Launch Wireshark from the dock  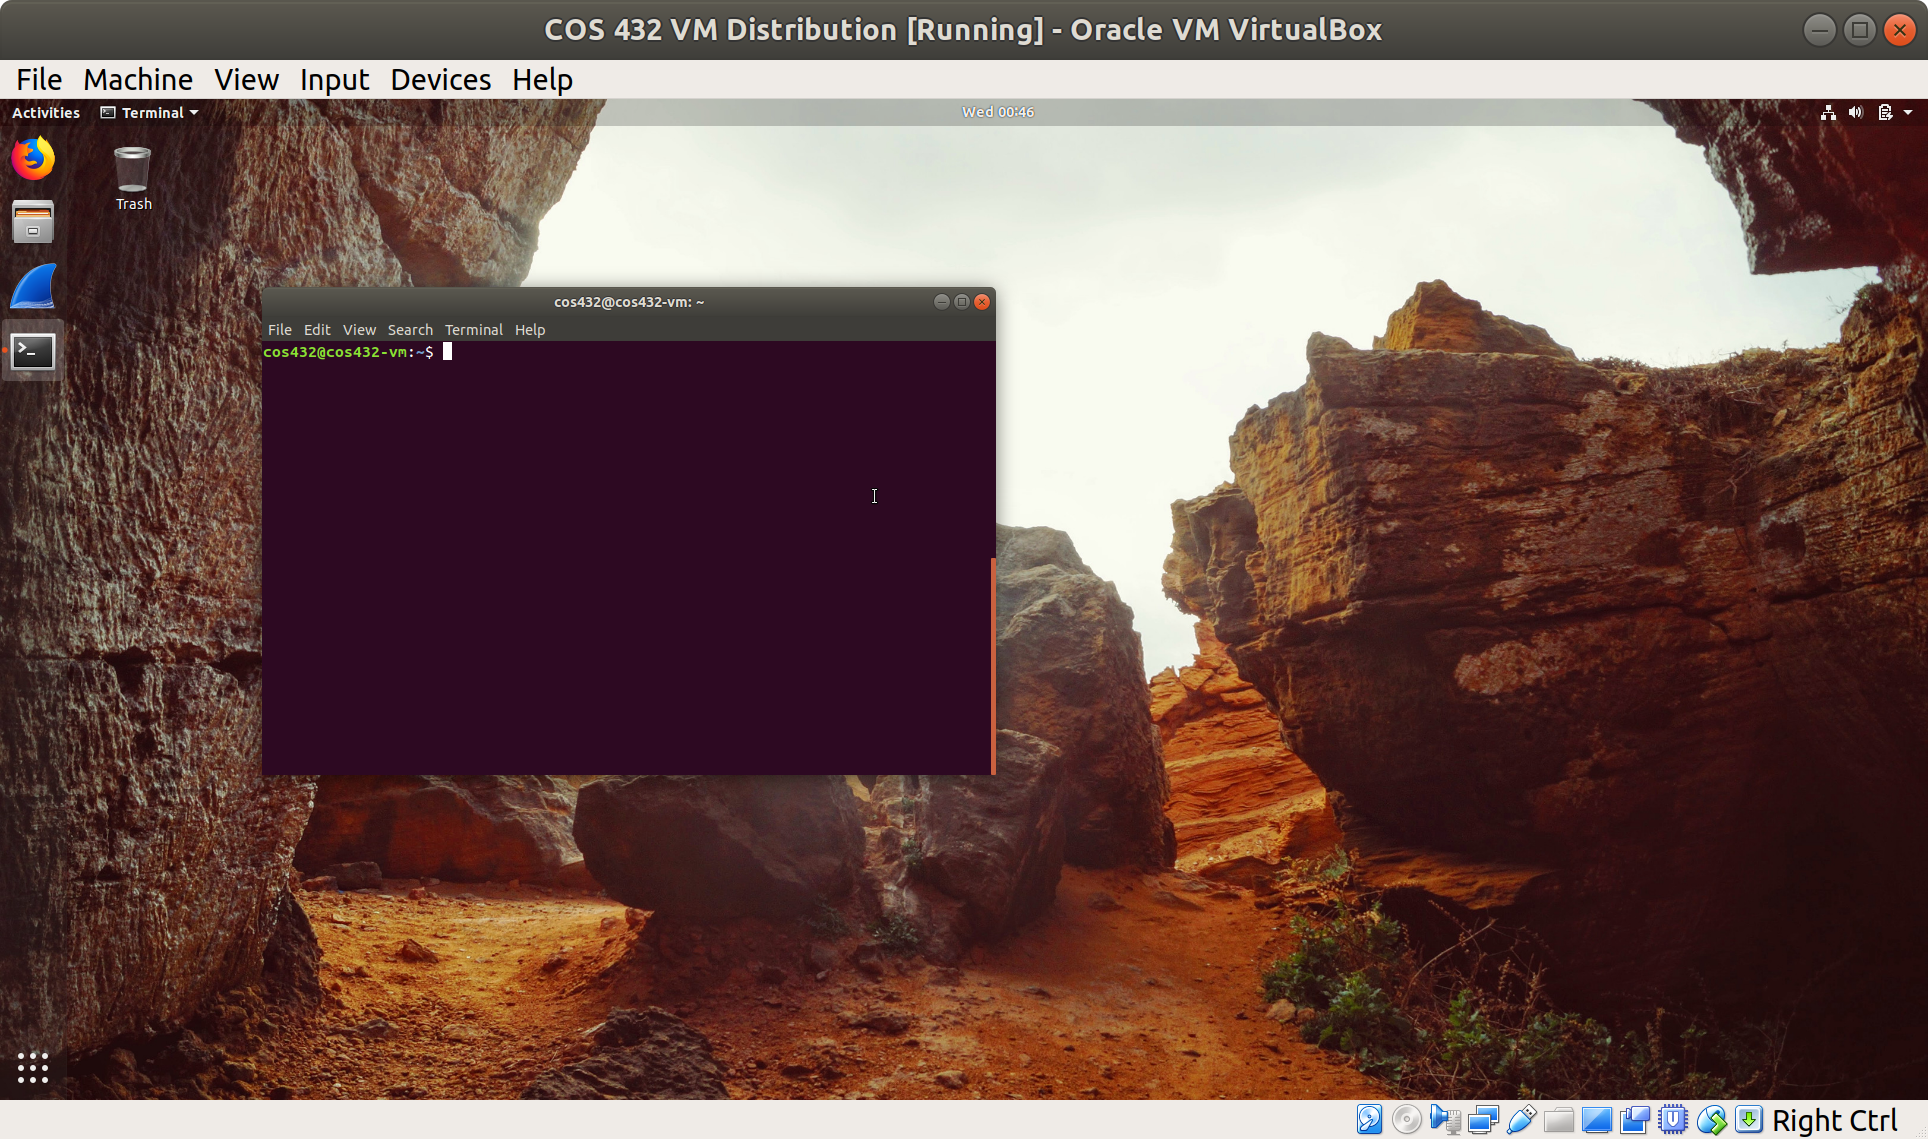[x=33, y=287]
